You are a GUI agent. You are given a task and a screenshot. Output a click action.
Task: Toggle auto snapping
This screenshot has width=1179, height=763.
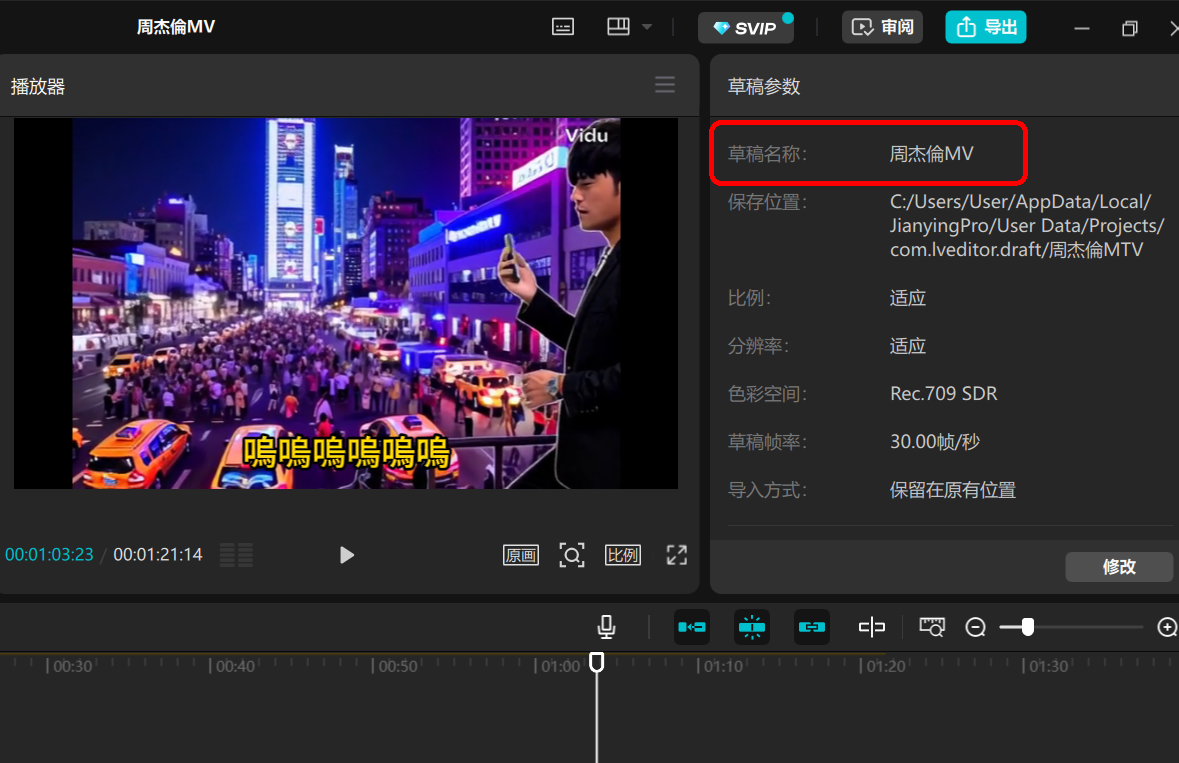tap(752, 627)
